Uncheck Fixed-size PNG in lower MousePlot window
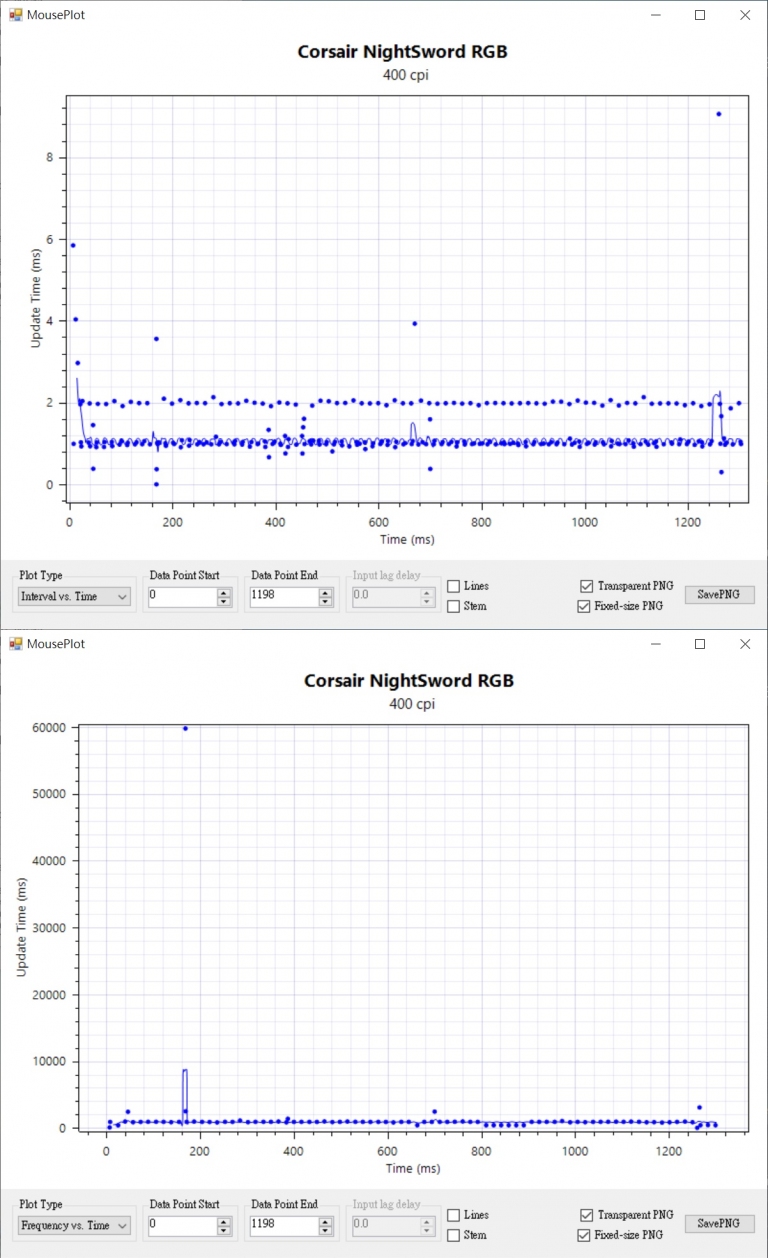The image size is (768, 1258). coord(585,1235)
